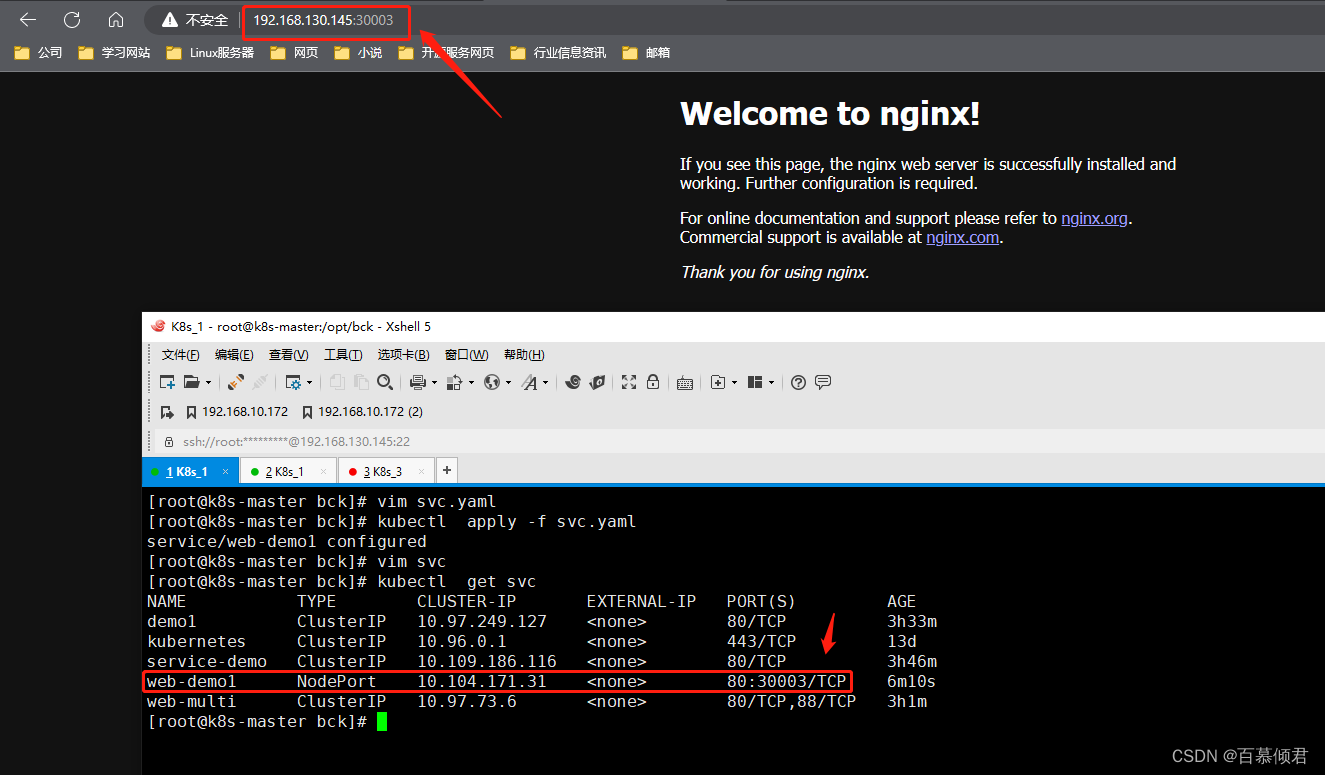Click the 不安全 security warning indicator
The width and height of the screenshot is (1325, 775).
(x=195, y=20)
